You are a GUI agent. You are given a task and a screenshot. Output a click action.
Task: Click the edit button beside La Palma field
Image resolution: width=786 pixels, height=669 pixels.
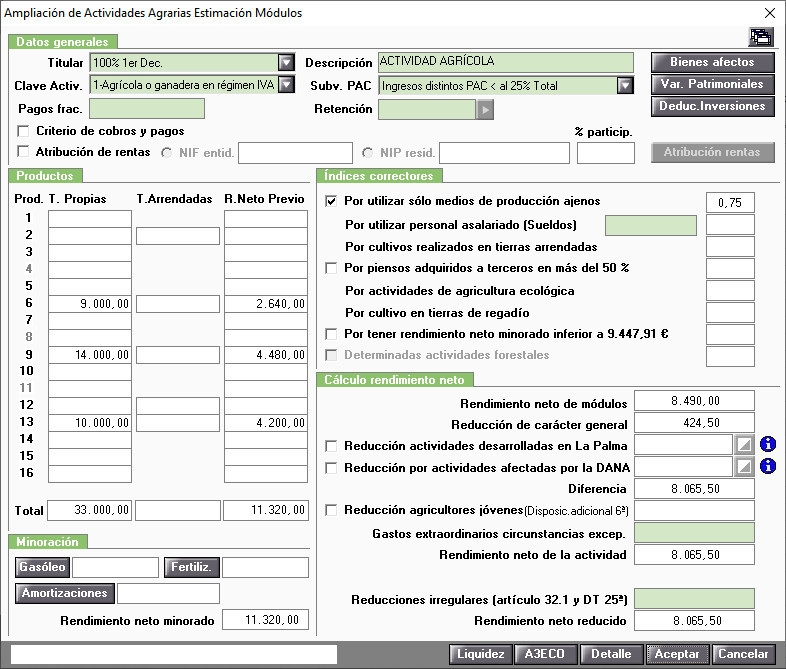coord(744,444)
